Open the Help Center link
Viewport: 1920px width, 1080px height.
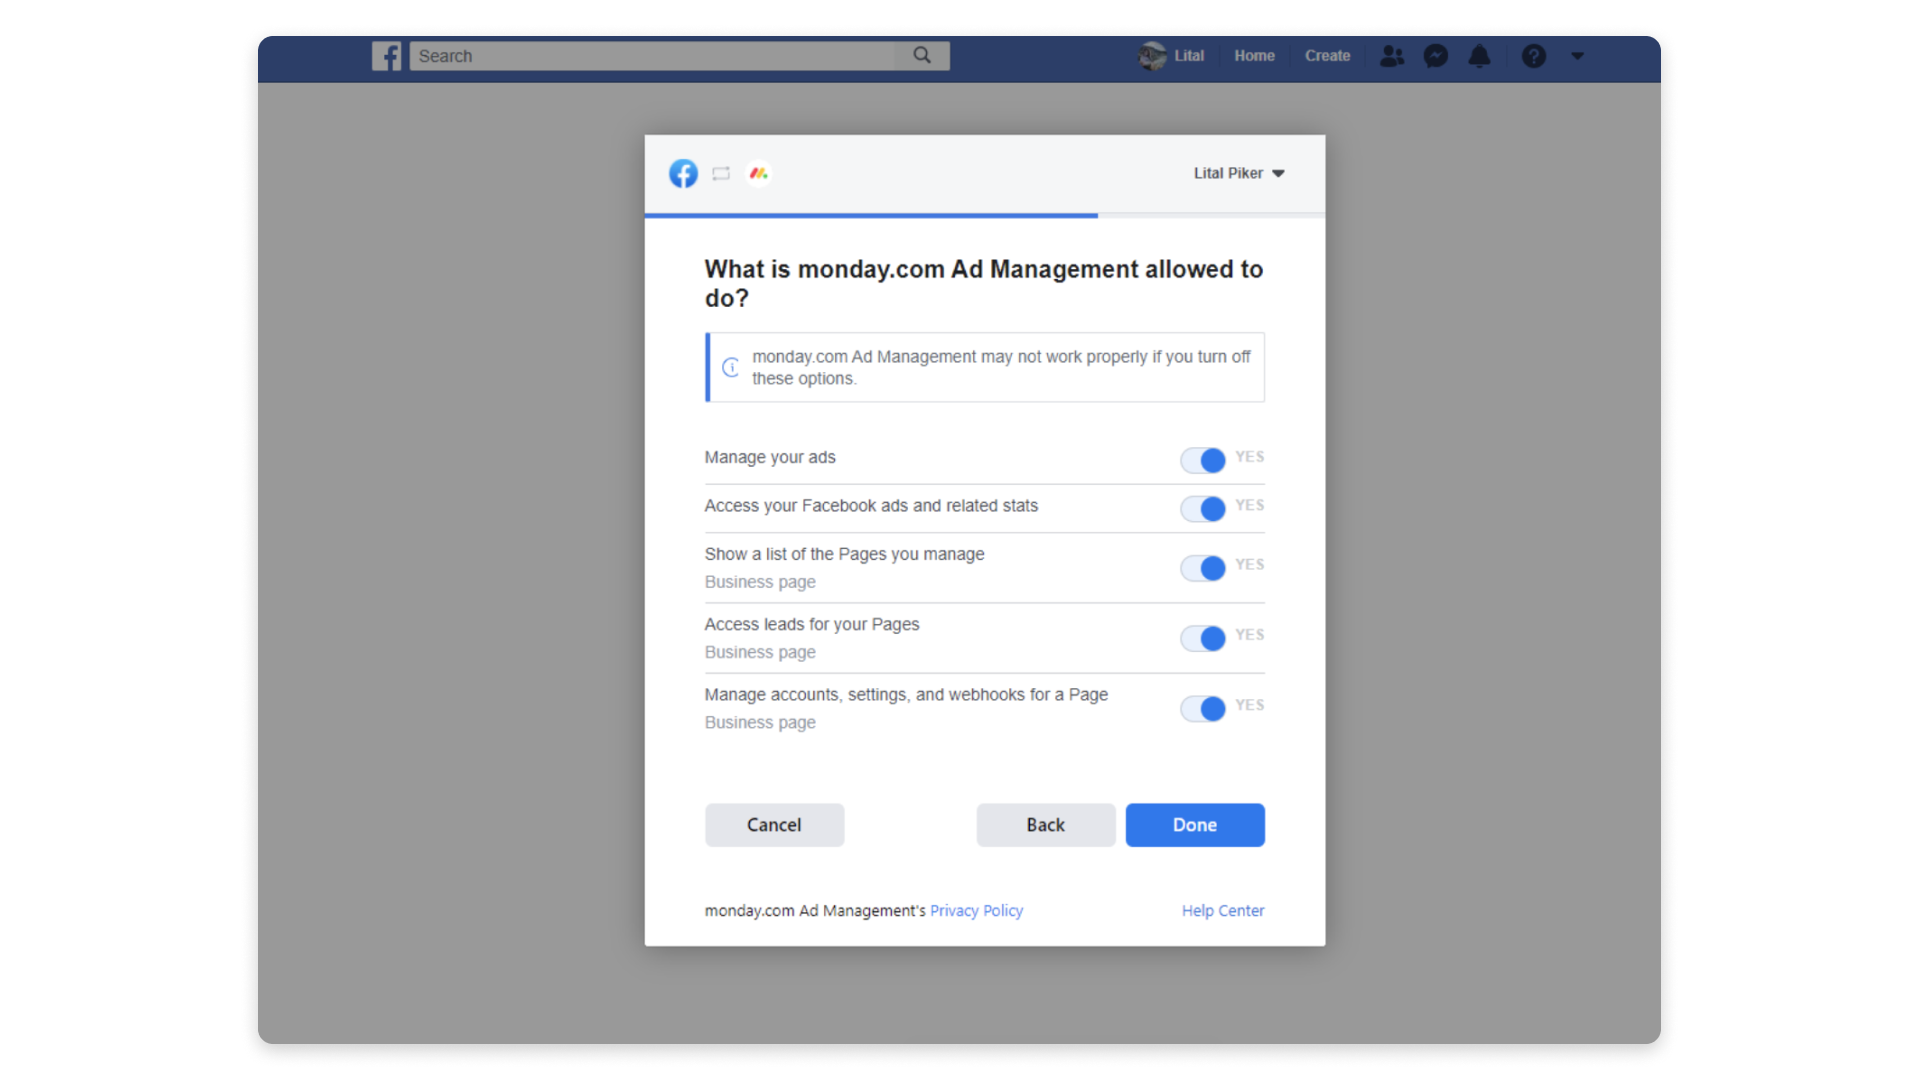tap(1223, 911)
